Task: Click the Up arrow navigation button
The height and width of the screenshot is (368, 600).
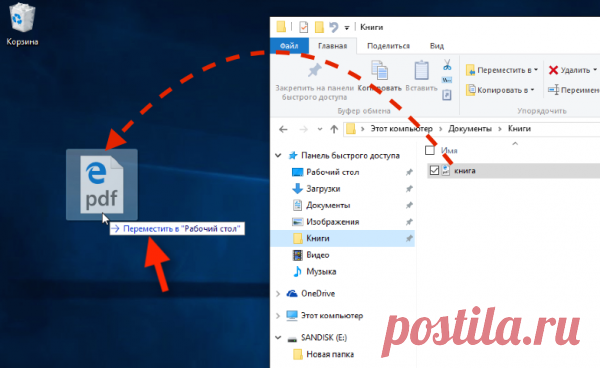Action: coord(334,129)
